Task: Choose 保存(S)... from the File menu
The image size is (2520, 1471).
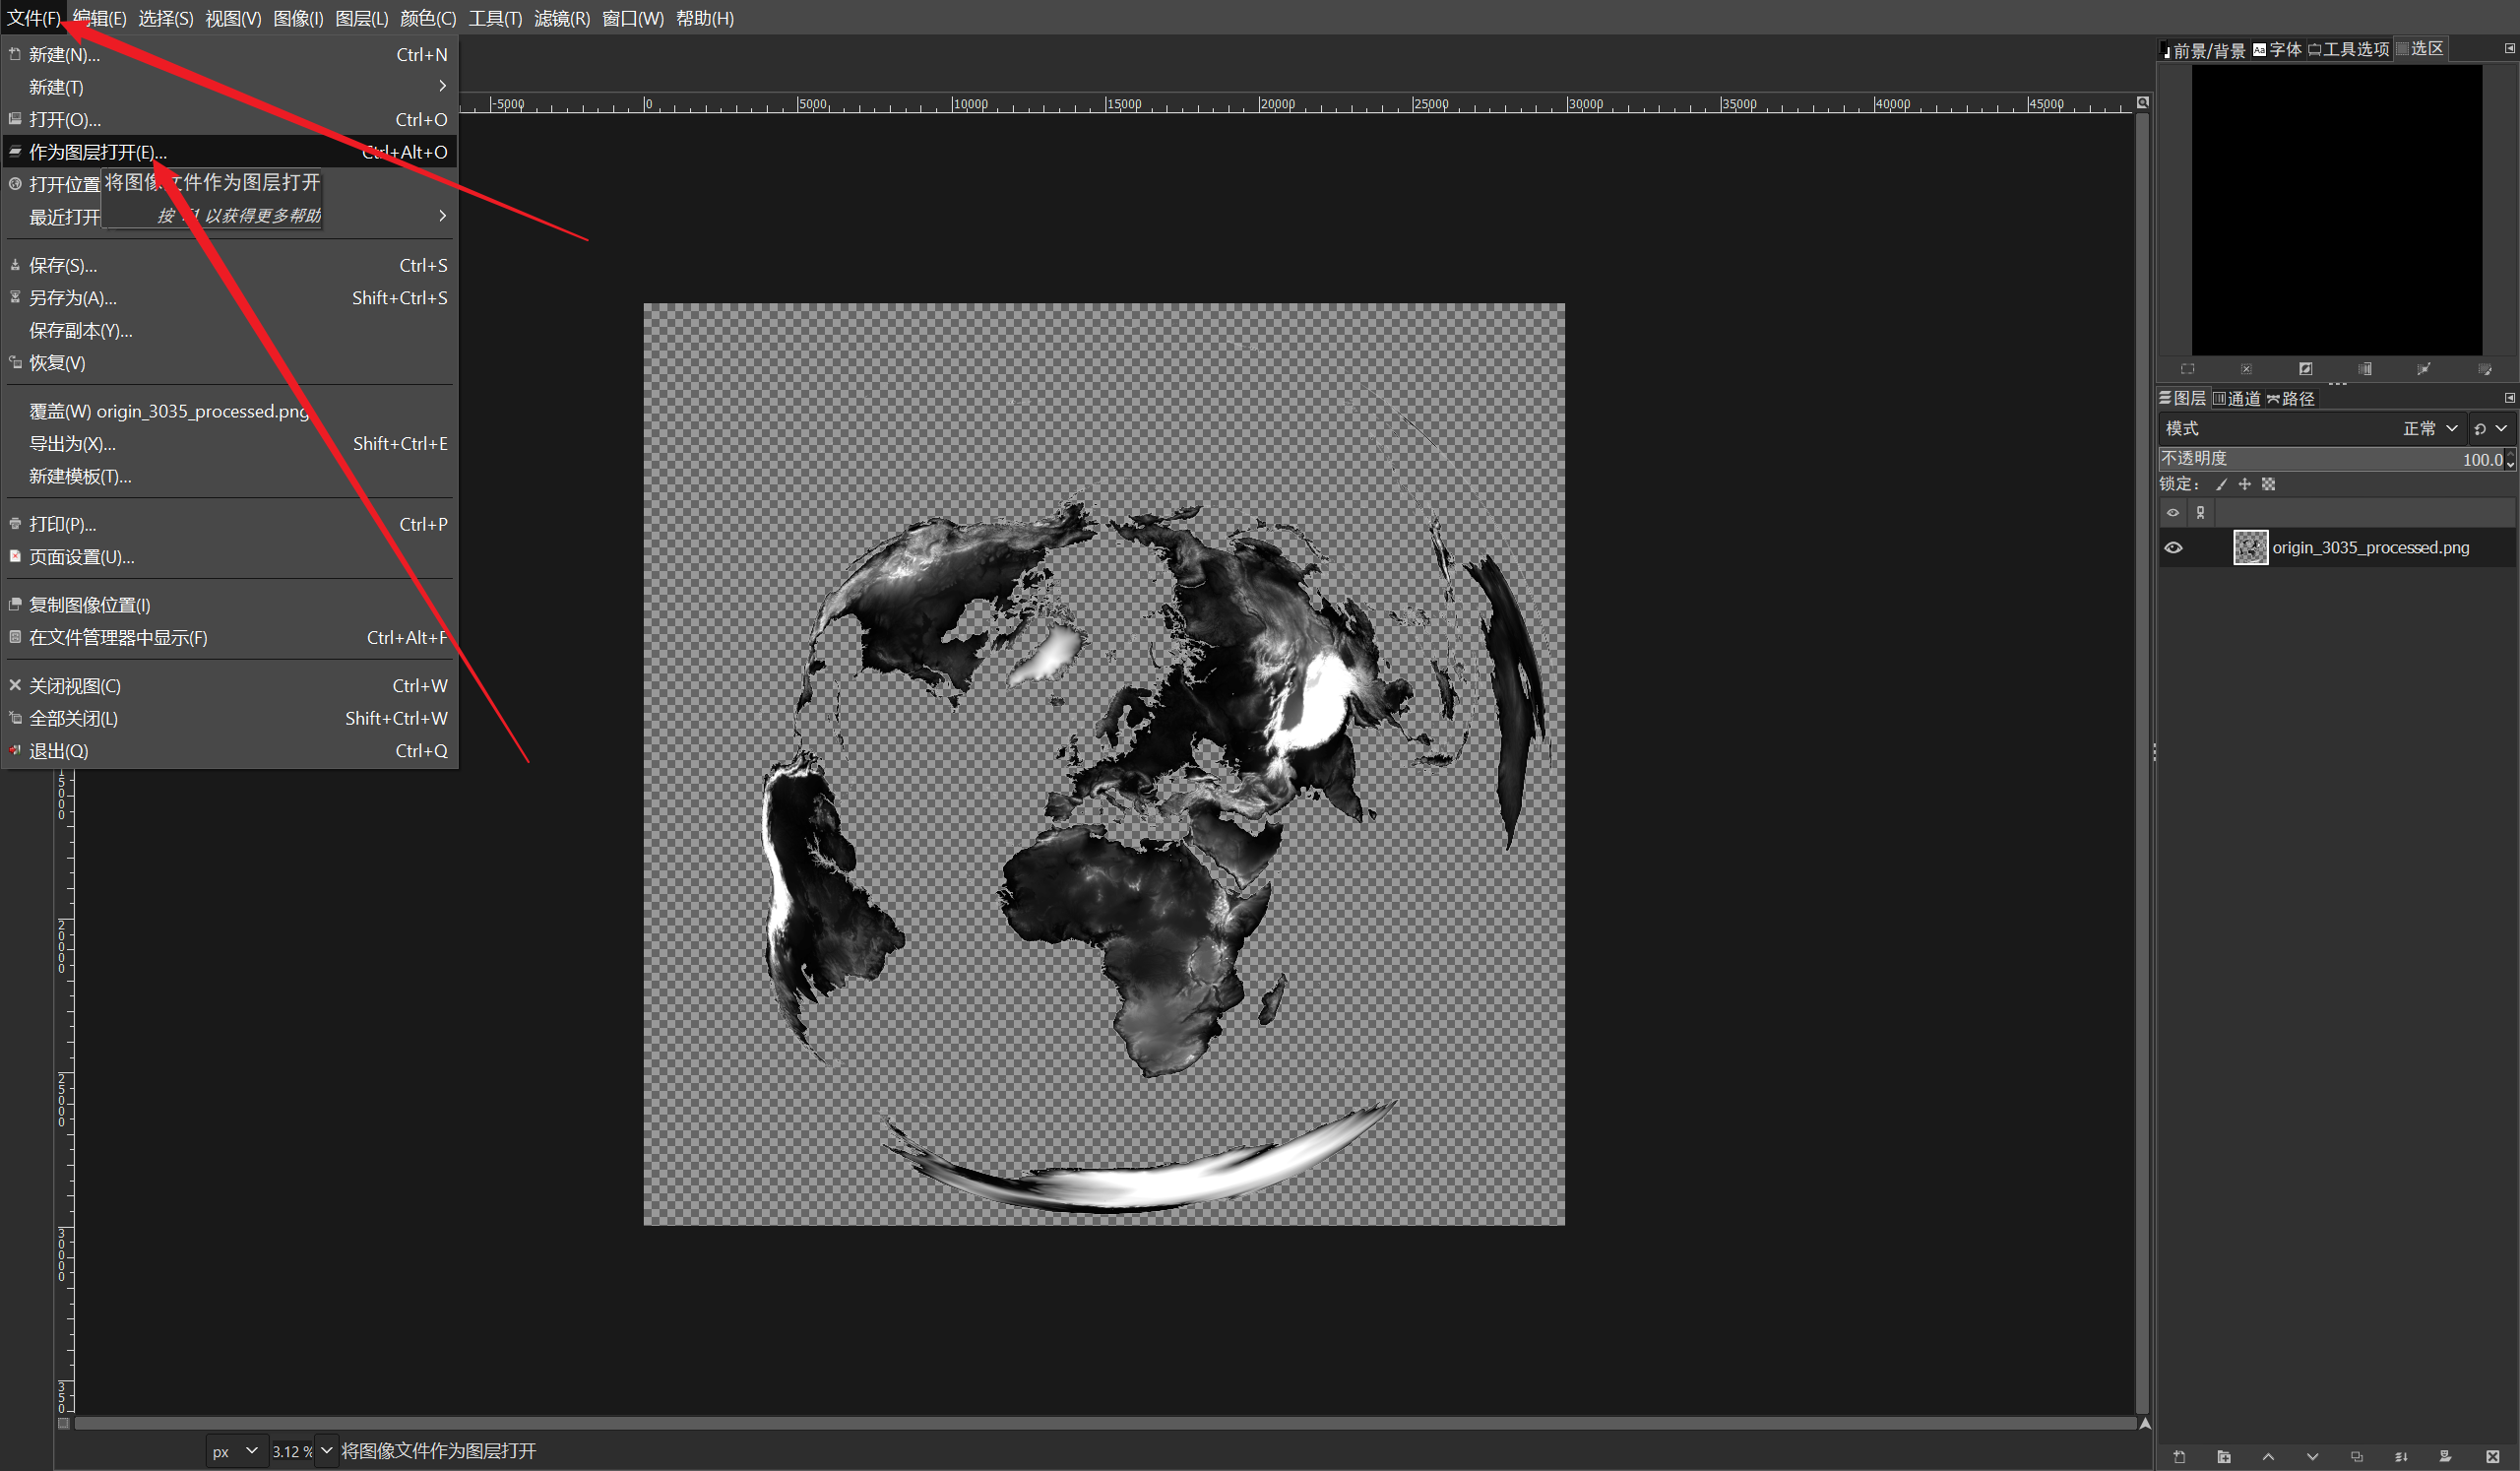Action: coord(229,266)
